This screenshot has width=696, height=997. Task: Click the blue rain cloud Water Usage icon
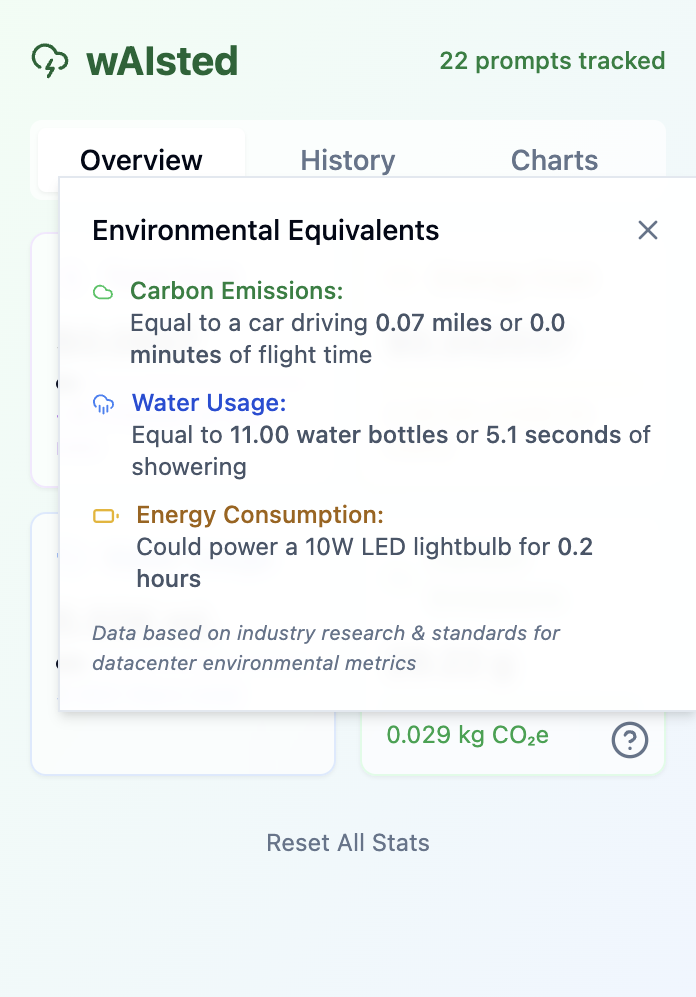tap(103, 404)
